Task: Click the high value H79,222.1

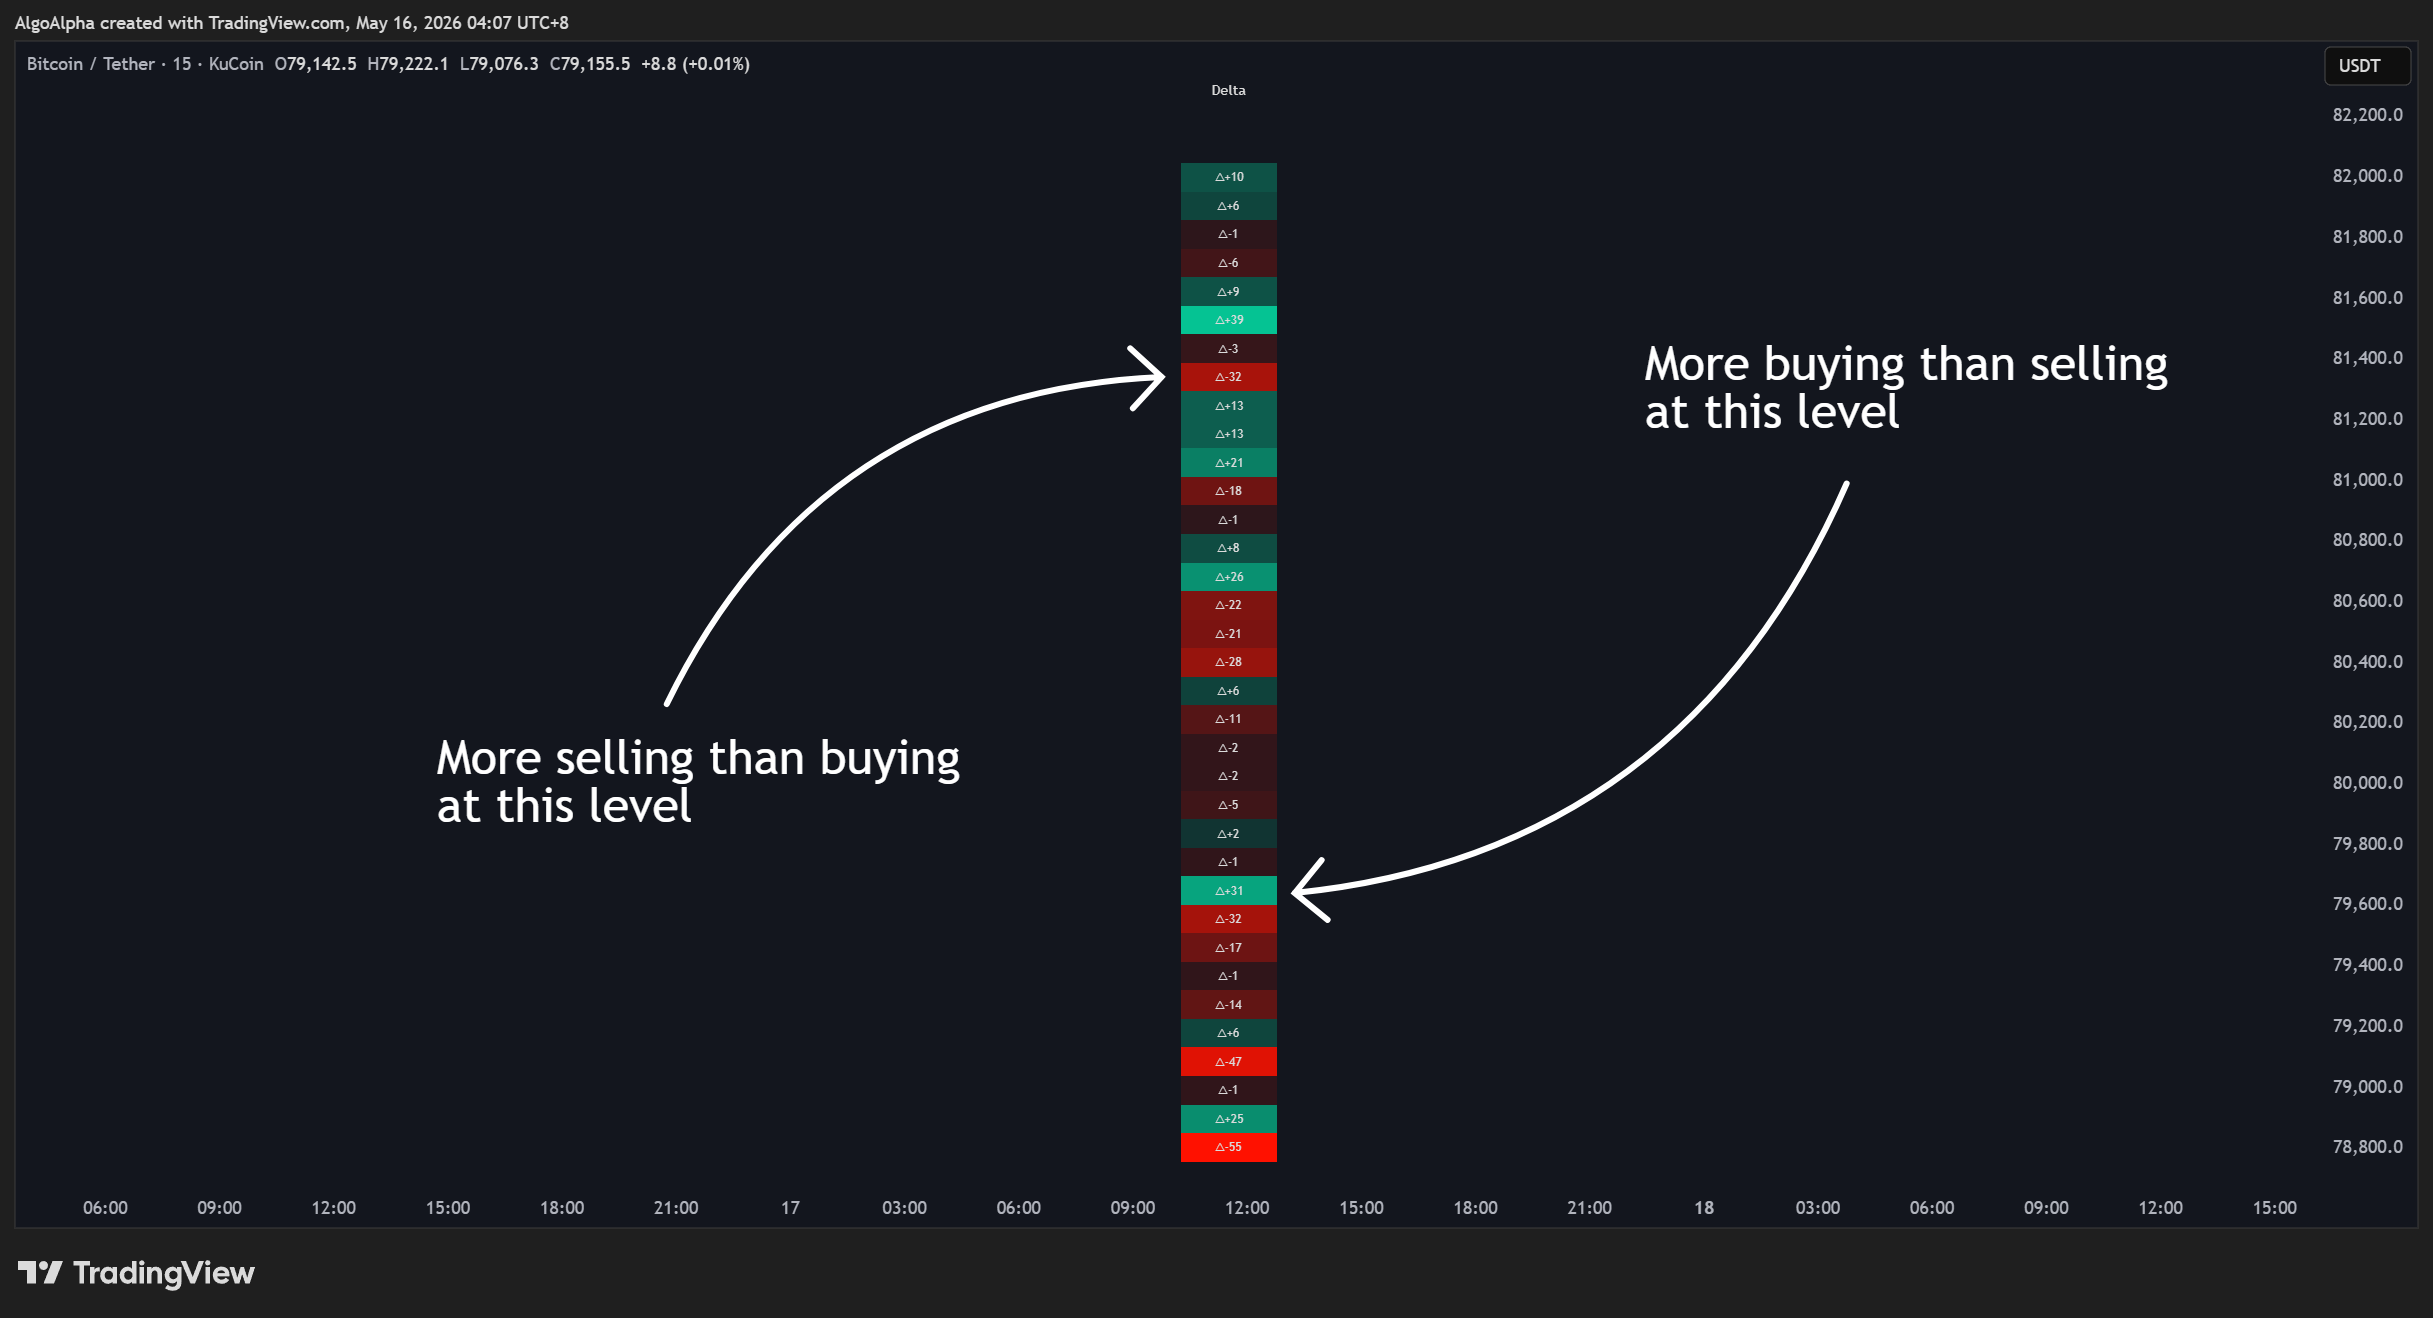Action: point(408,64)
